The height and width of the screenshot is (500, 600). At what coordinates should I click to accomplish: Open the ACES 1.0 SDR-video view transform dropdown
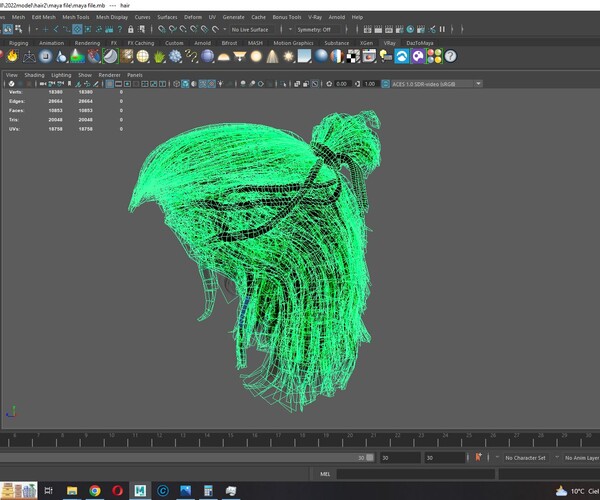436,84
